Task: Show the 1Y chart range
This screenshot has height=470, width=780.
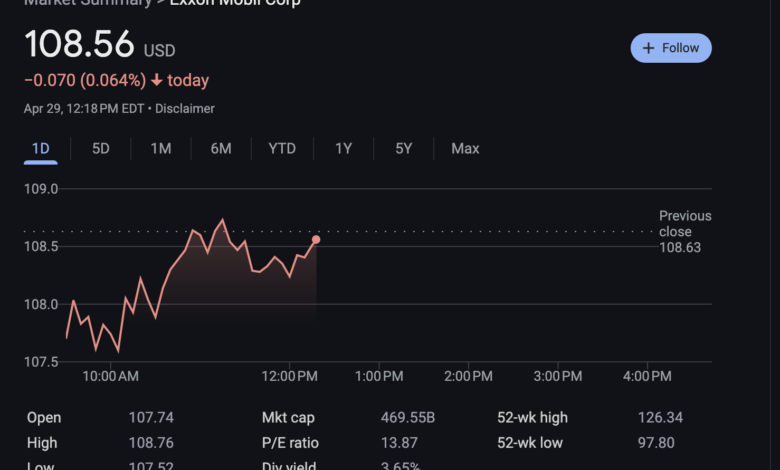Action: tap(343, 149)
